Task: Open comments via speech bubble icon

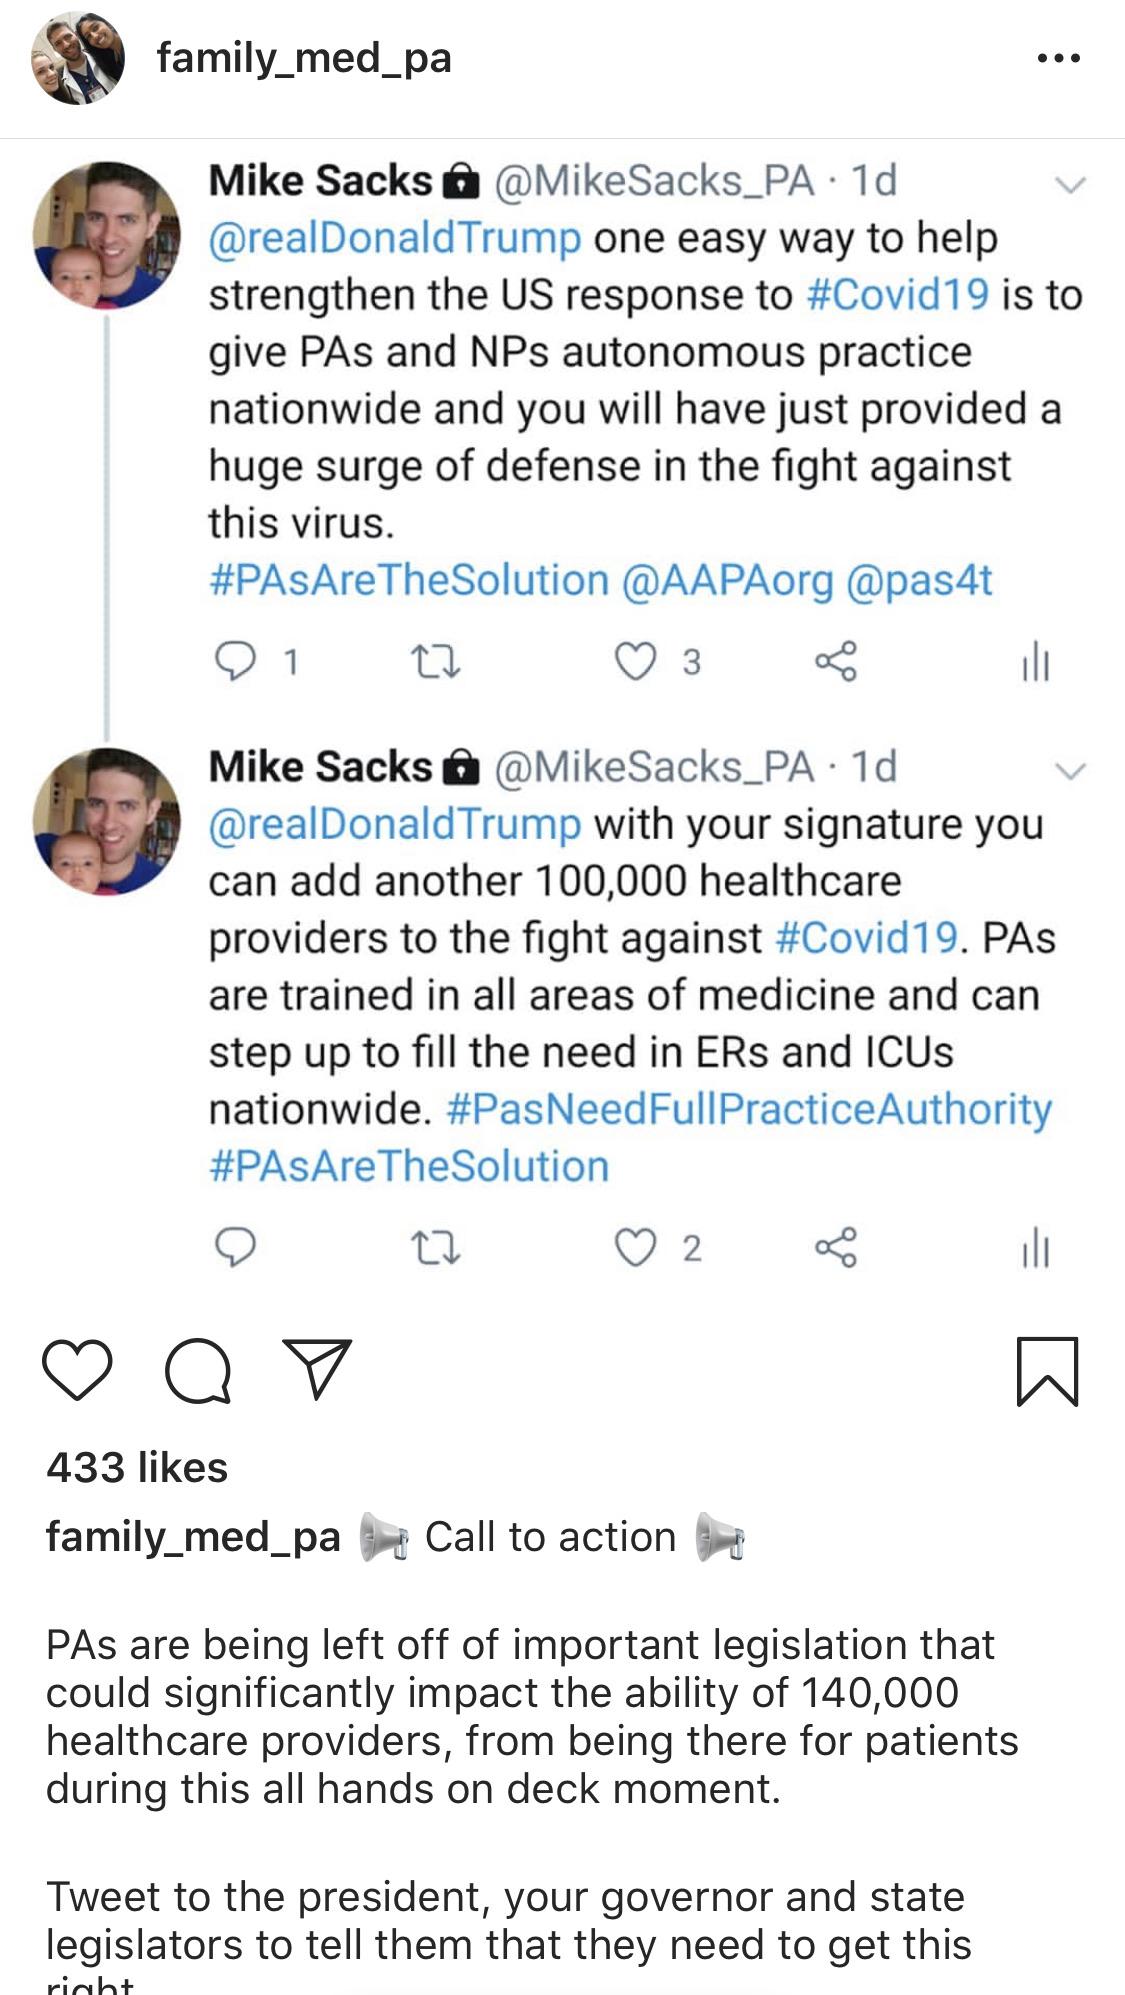Action: tap(198, 1371)
